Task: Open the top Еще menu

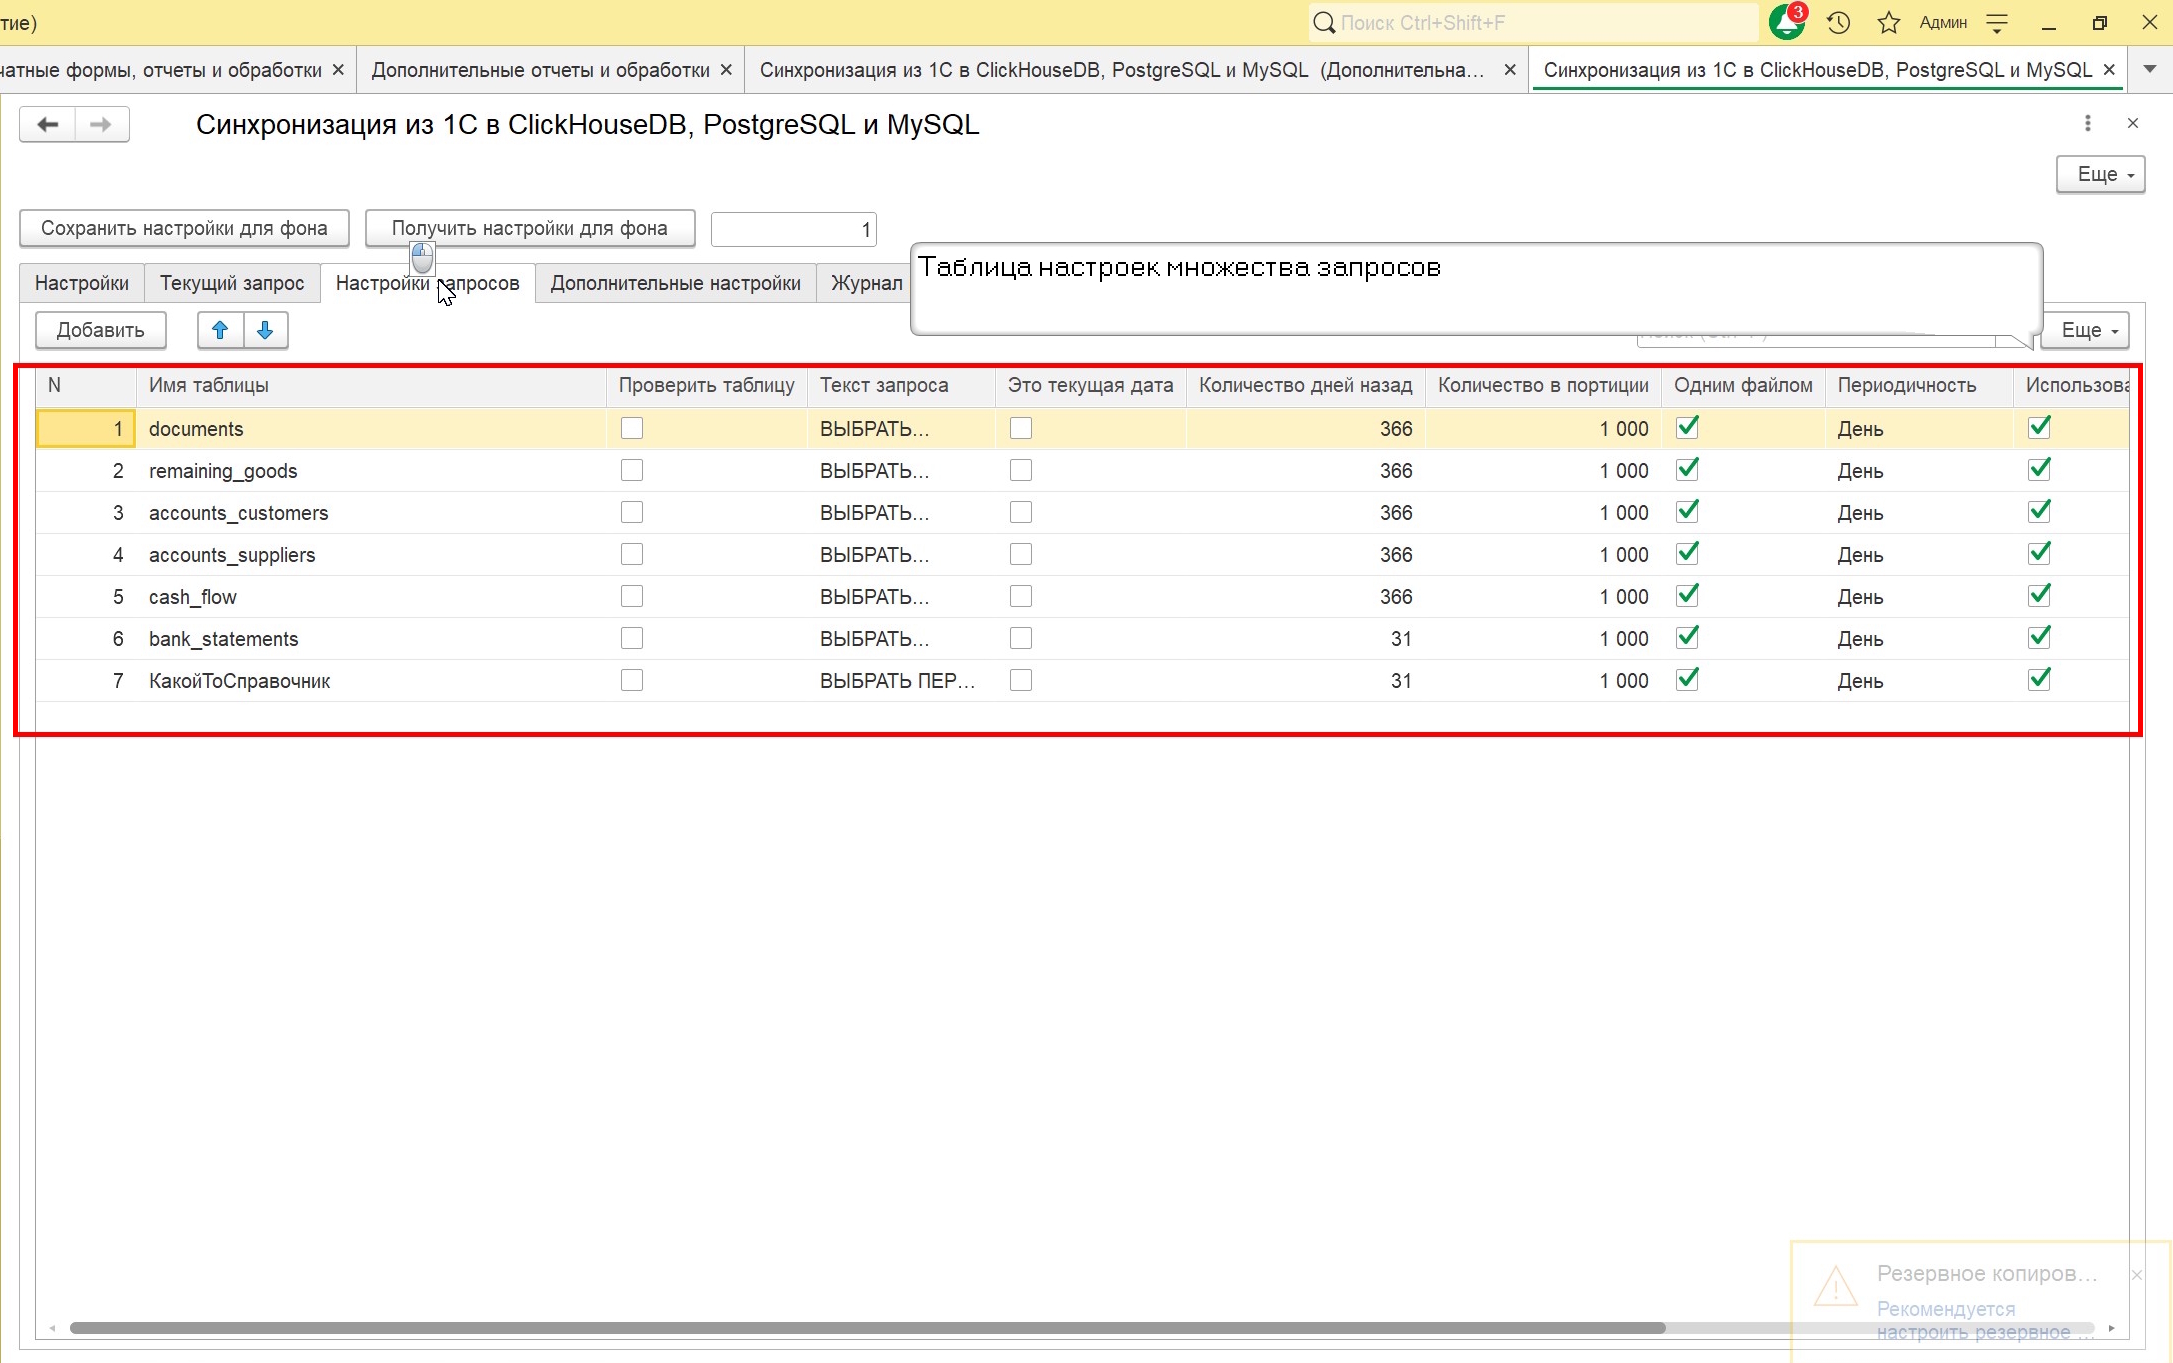Action: pos(2100,174)
